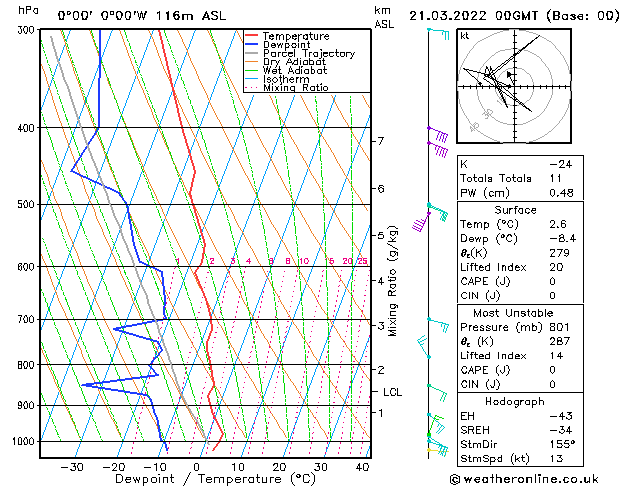Click the 7 km altitude label

click(380, 141)
